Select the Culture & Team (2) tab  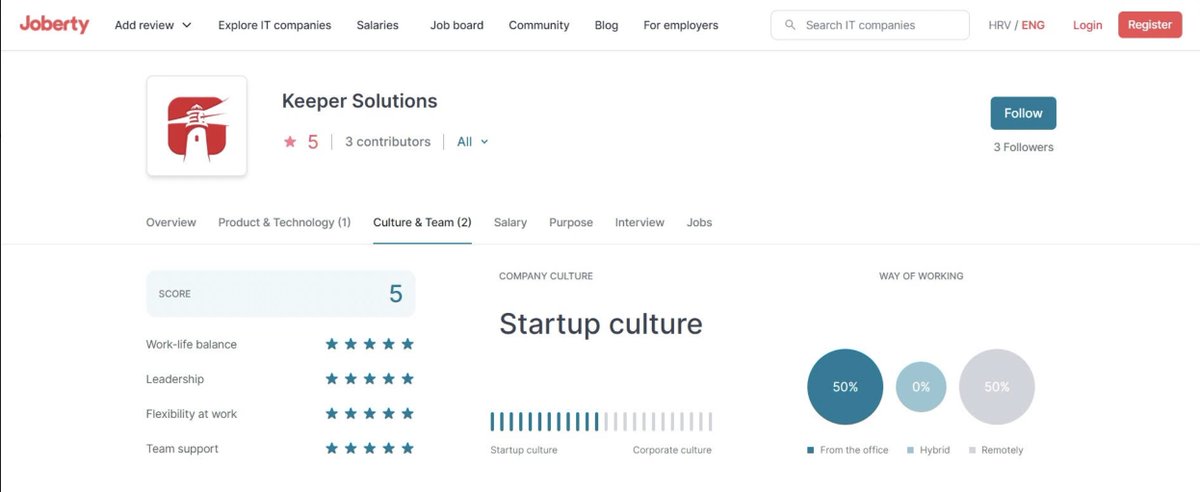(x=422, y=222)
